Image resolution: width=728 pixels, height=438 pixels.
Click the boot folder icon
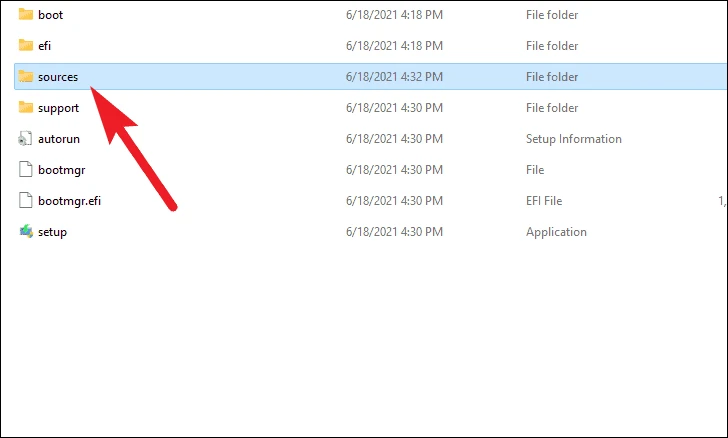[26, 15]
